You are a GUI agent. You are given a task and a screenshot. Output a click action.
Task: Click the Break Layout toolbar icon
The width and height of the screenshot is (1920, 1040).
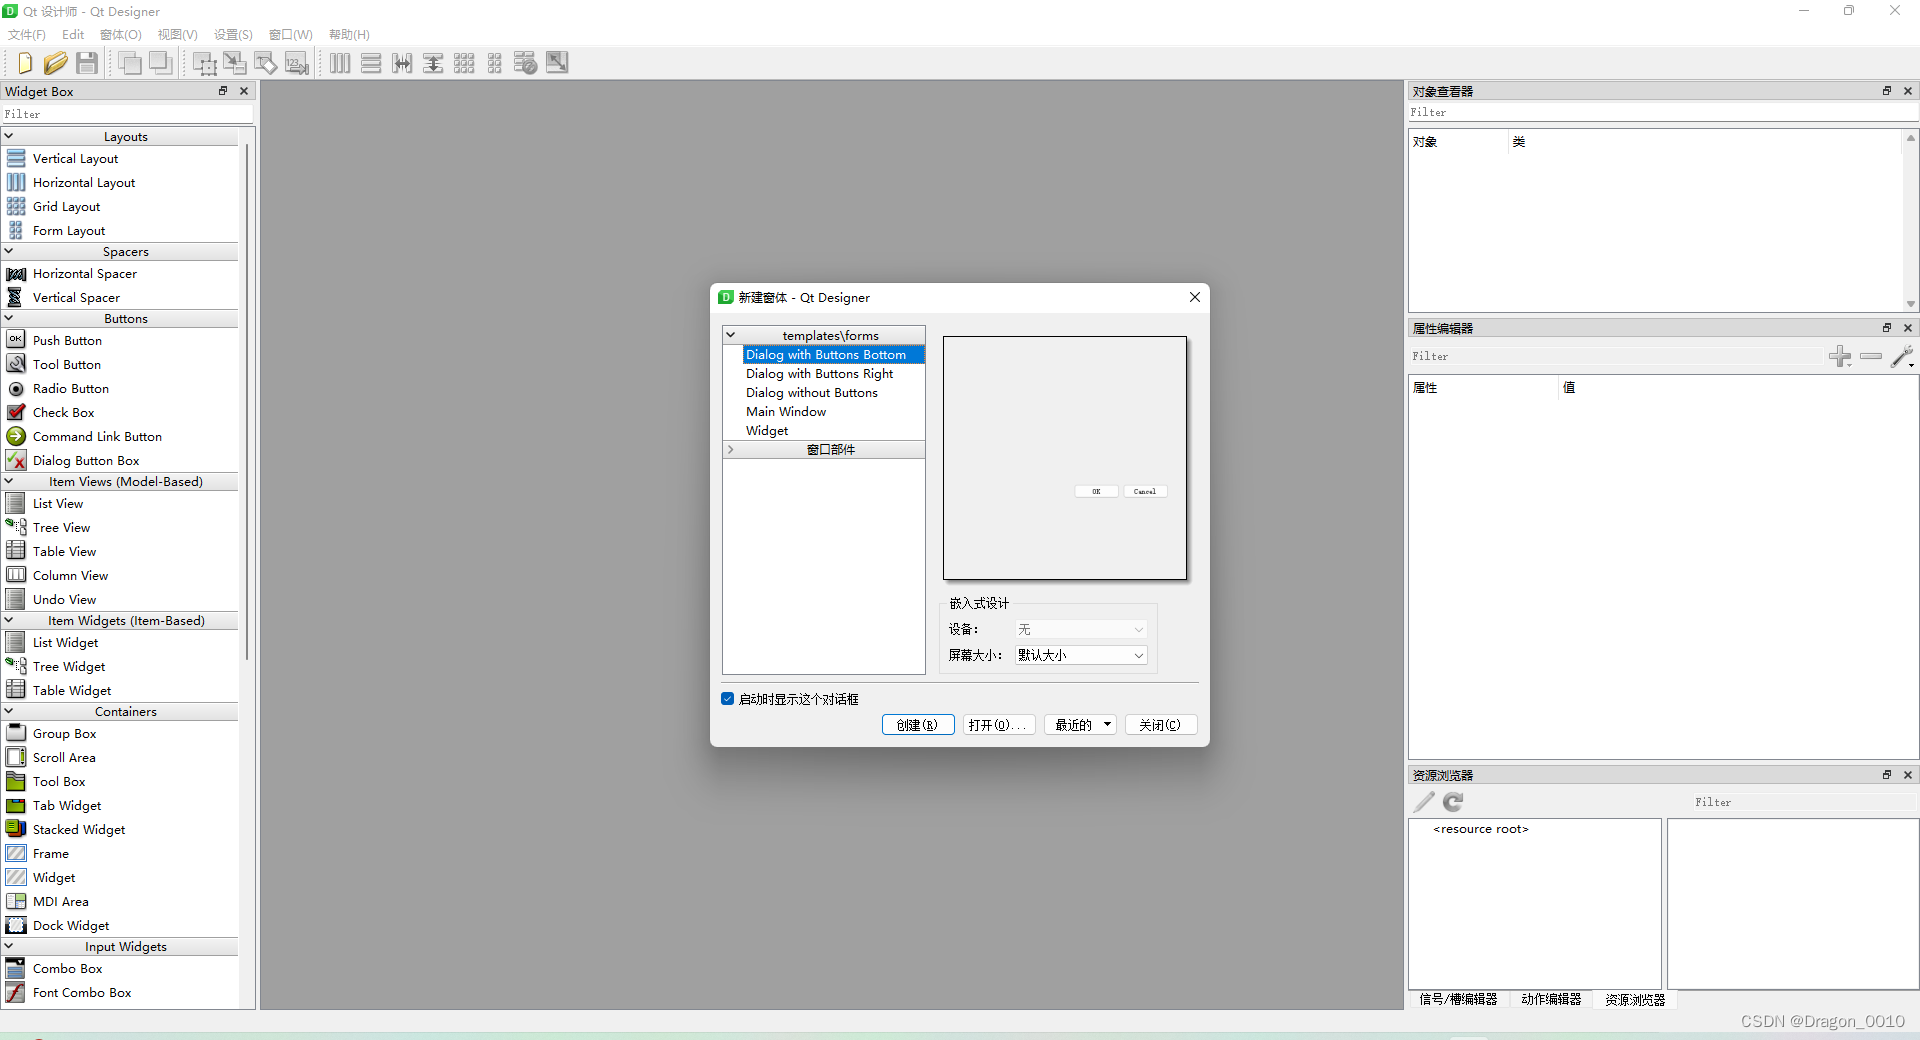(x=526, y=63)
